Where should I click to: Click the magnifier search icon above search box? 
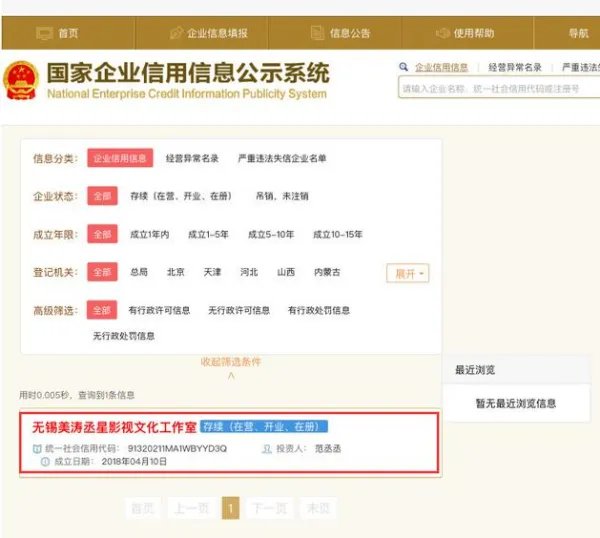click(x=404, y=67)
